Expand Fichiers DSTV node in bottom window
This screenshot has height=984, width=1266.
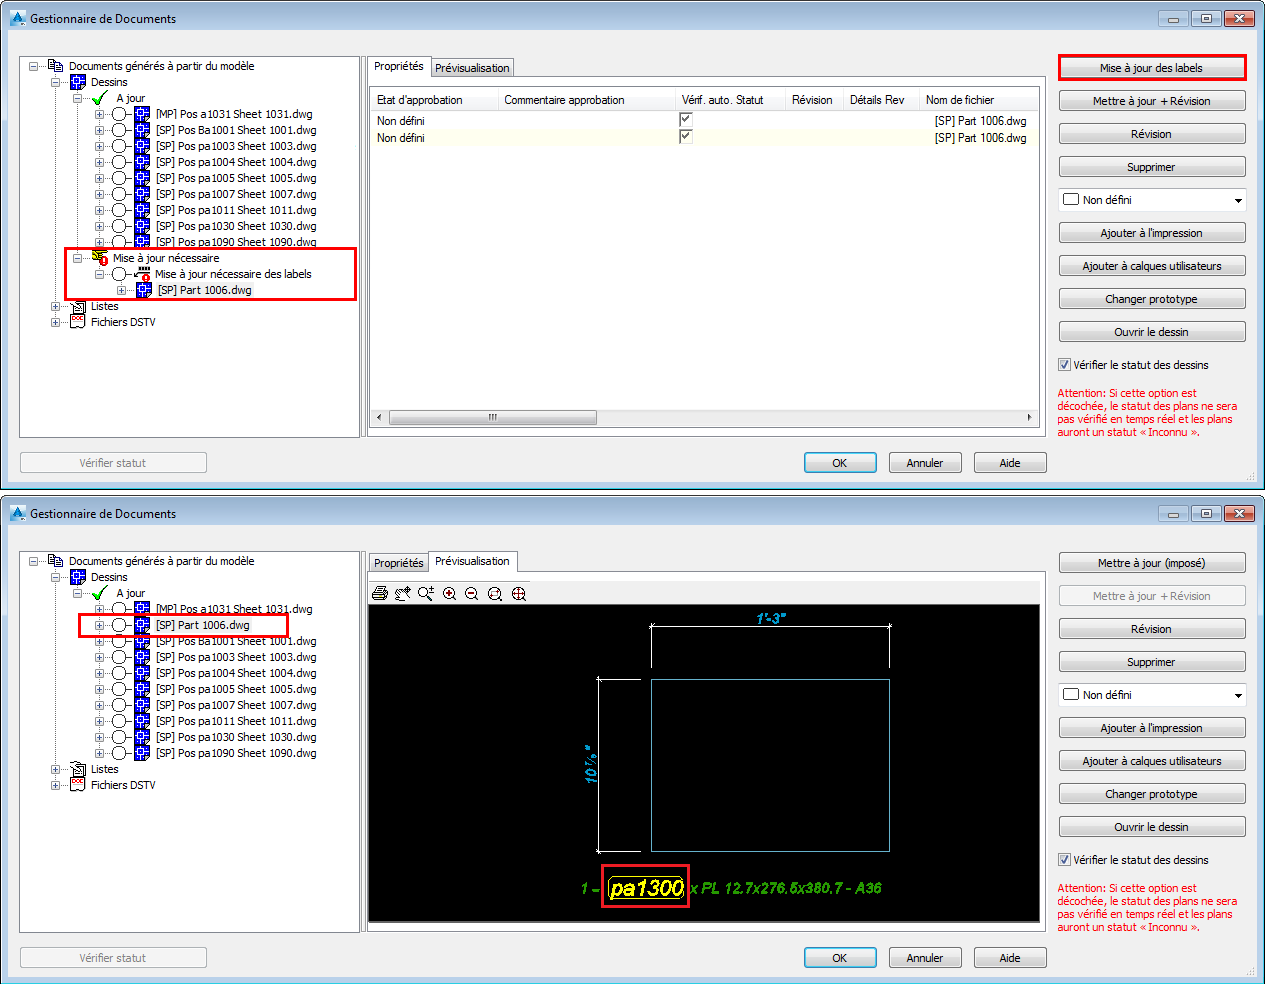56,785
